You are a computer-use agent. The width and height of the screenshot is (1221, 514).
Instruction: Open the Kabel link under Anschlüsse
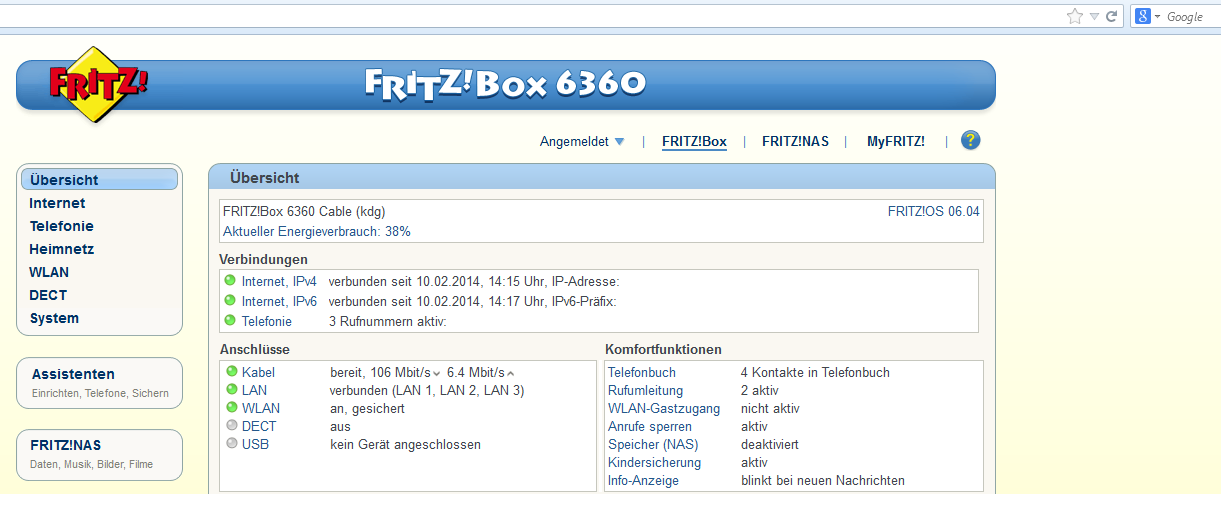[258, 372]
